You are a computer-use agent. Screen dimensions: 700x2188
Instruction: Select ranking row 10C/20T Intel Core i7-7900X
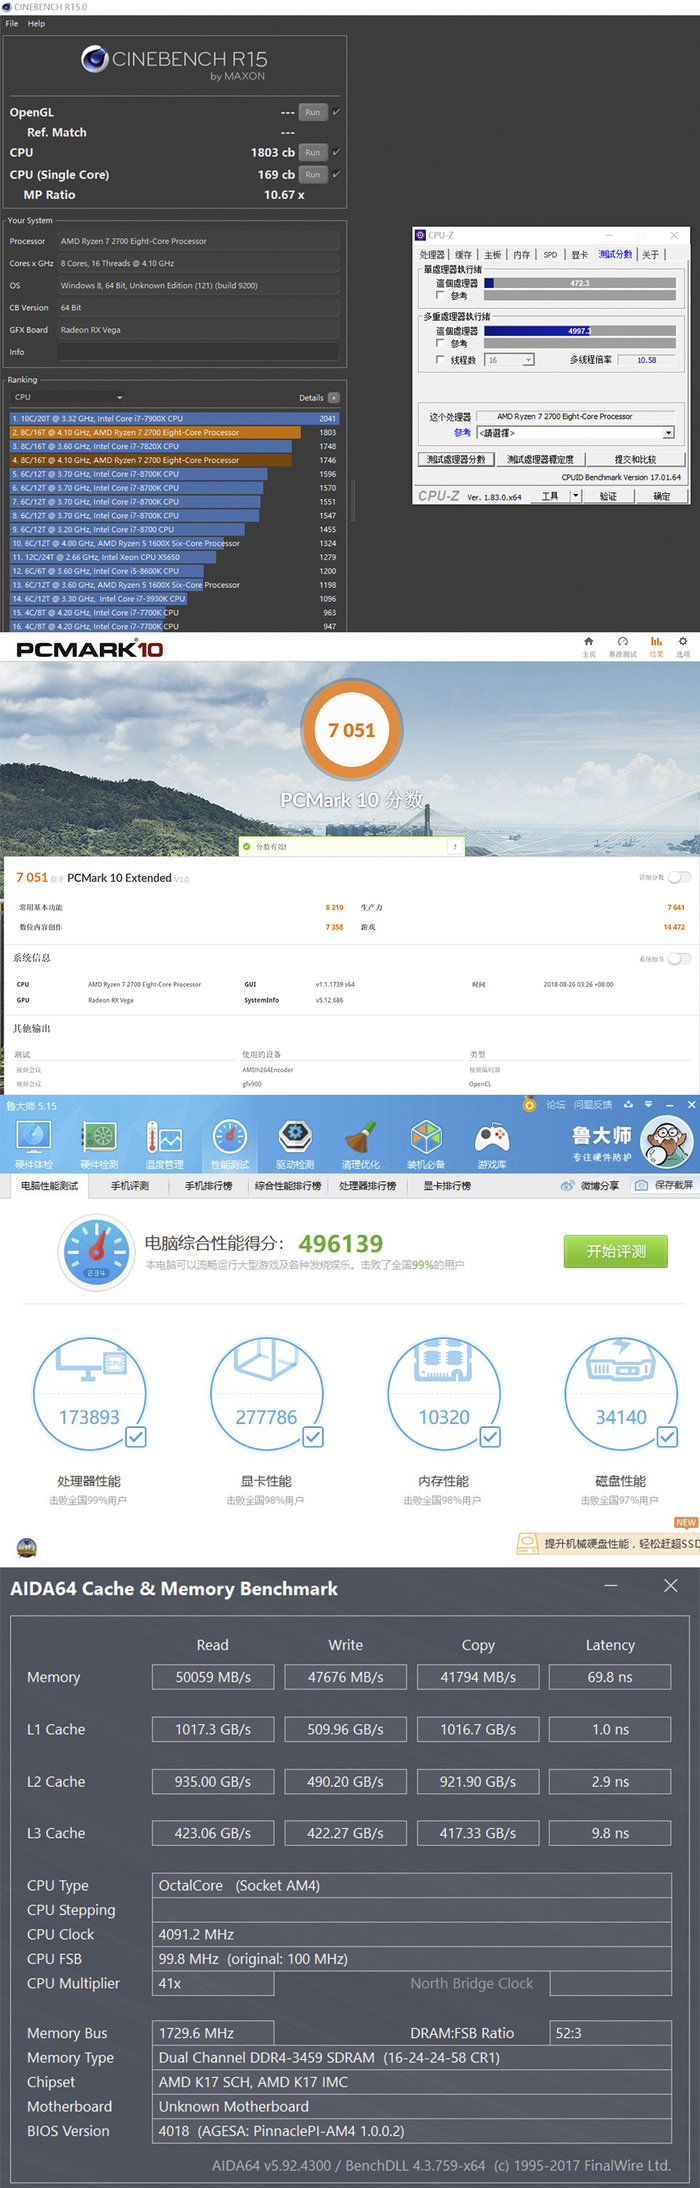pos(175,419)
